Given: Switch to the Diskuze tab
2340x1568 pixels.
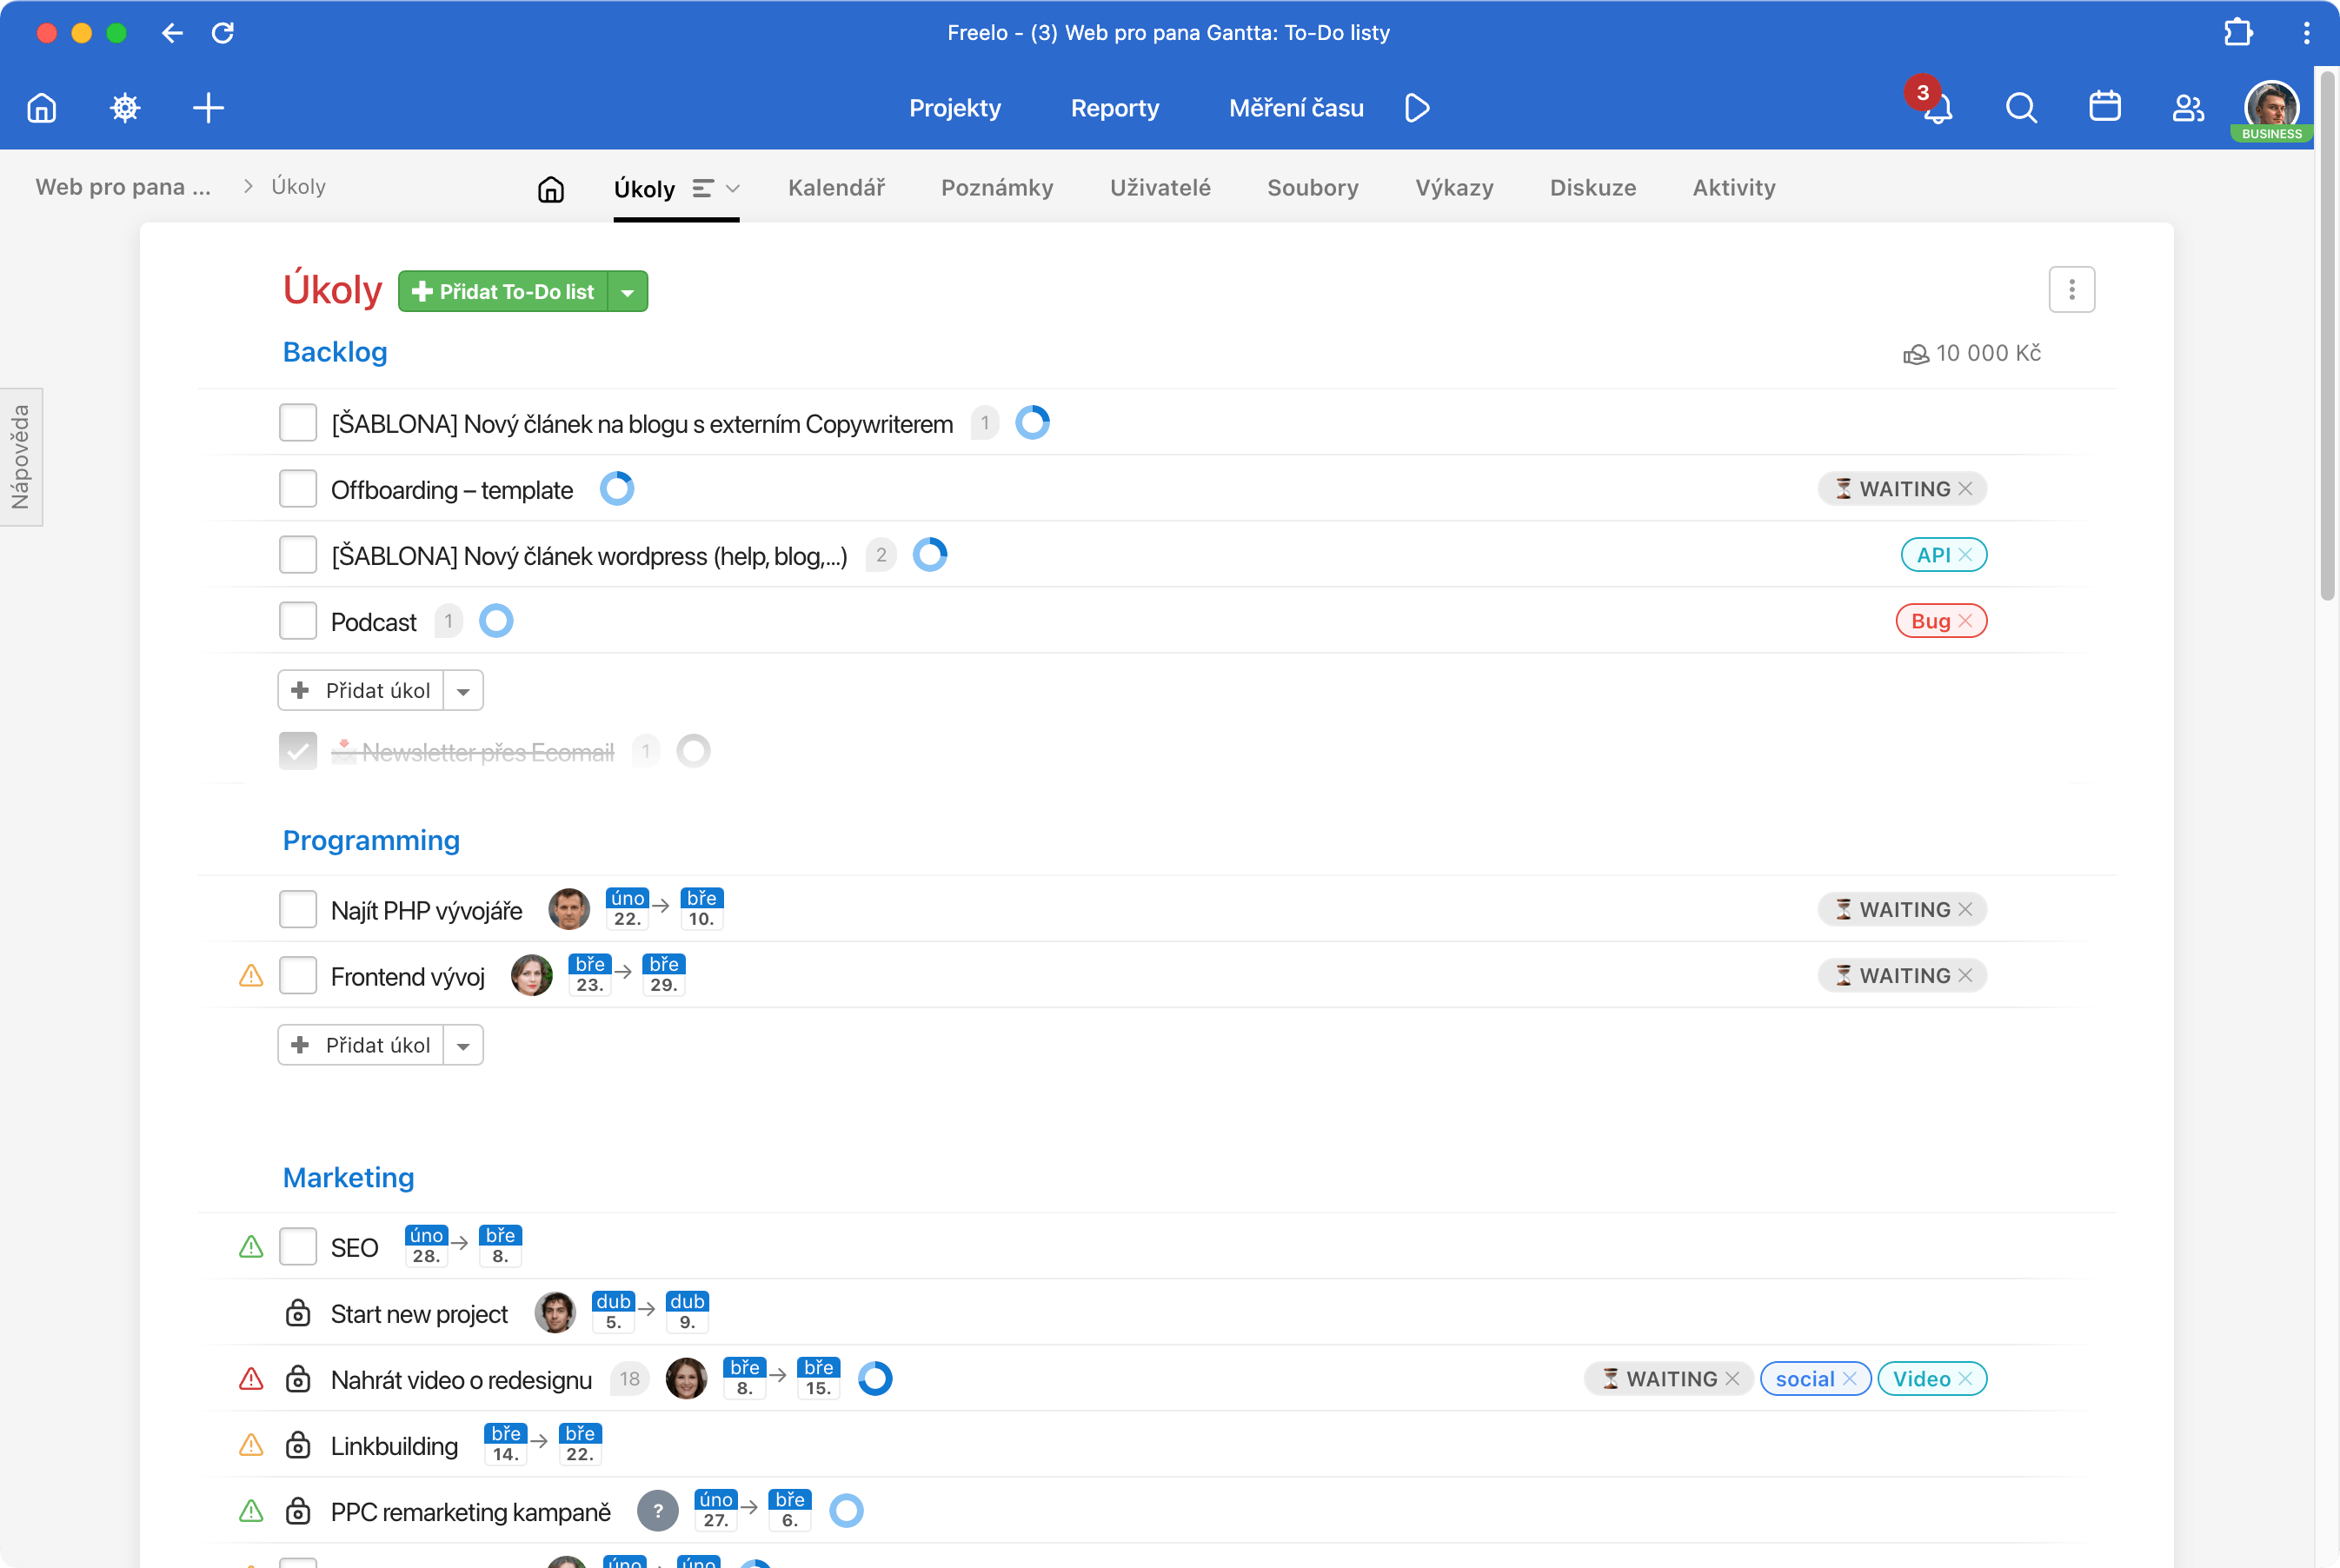Looking at the screenshot, I should tap(1593, 188).
